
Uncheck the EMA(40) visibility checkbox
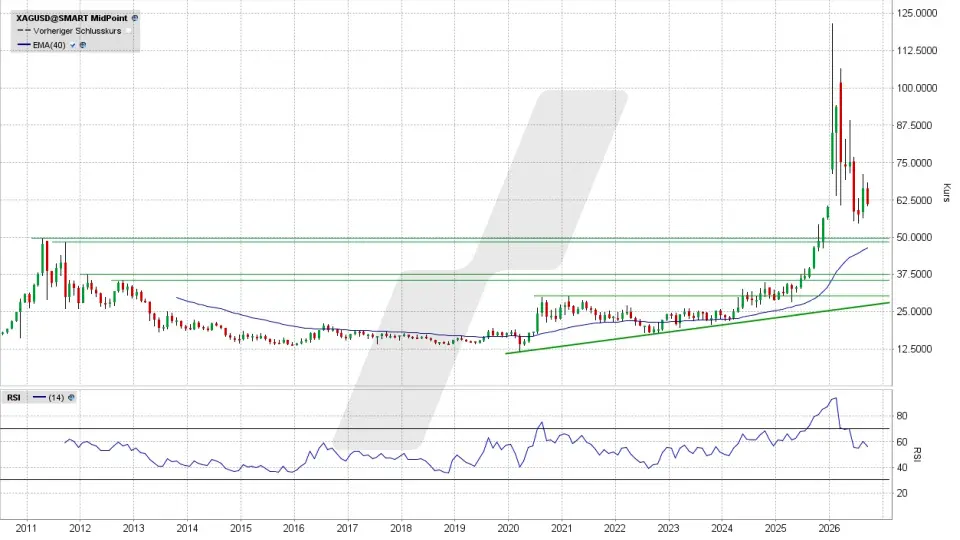click(x=73, y=45)
